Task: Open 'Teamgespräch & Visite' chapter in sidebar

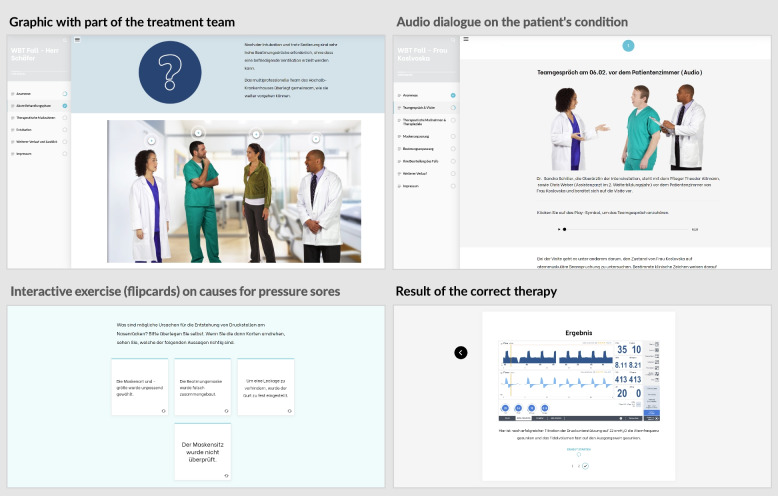Action: (418, 107)
